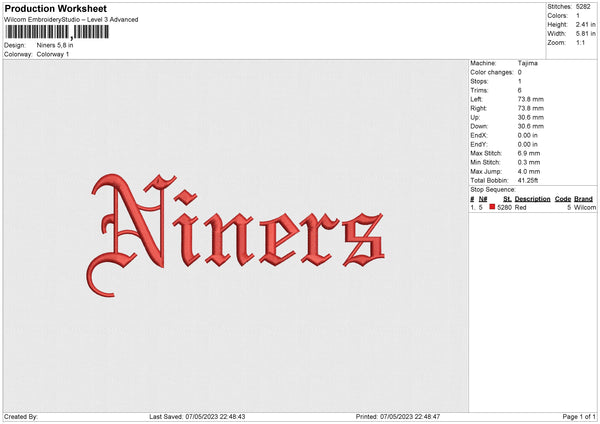Click the 'Description' column header
Image resolution: width=600 pixels, height=424 pixels.
pyautogui.click(x=532, y=199)
